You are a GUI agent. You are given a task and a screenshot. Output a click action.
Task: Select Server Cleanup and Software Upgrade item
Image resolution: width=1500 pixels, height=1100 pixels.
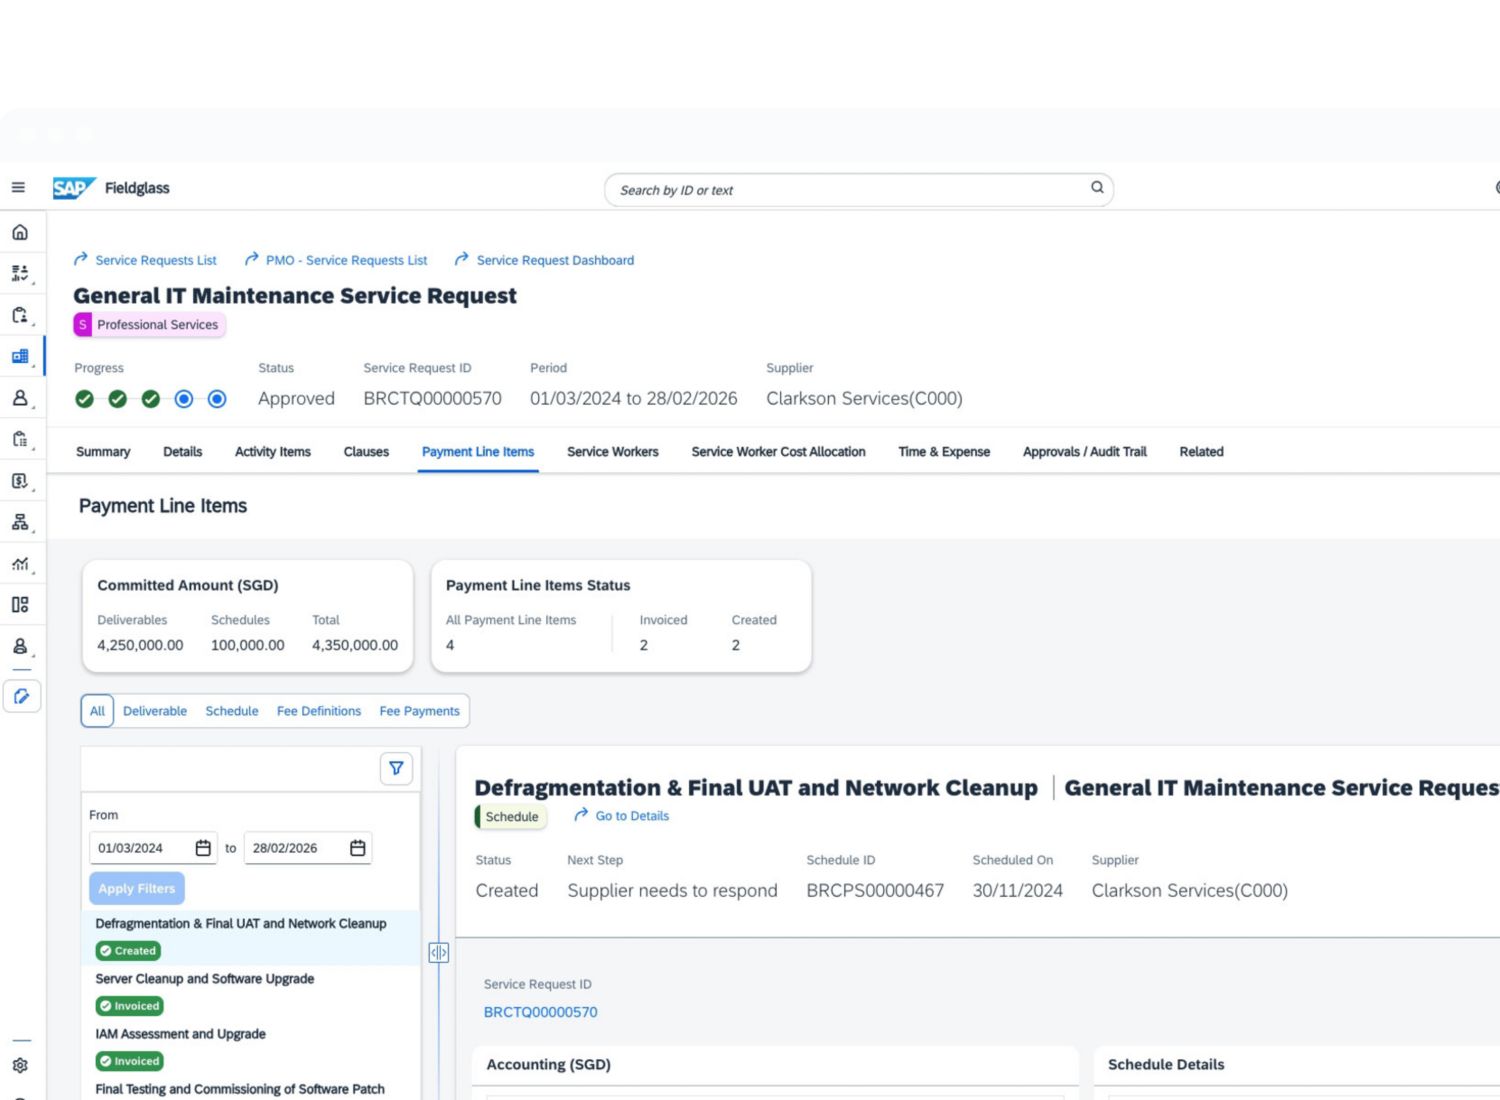(x=205, y=979)
